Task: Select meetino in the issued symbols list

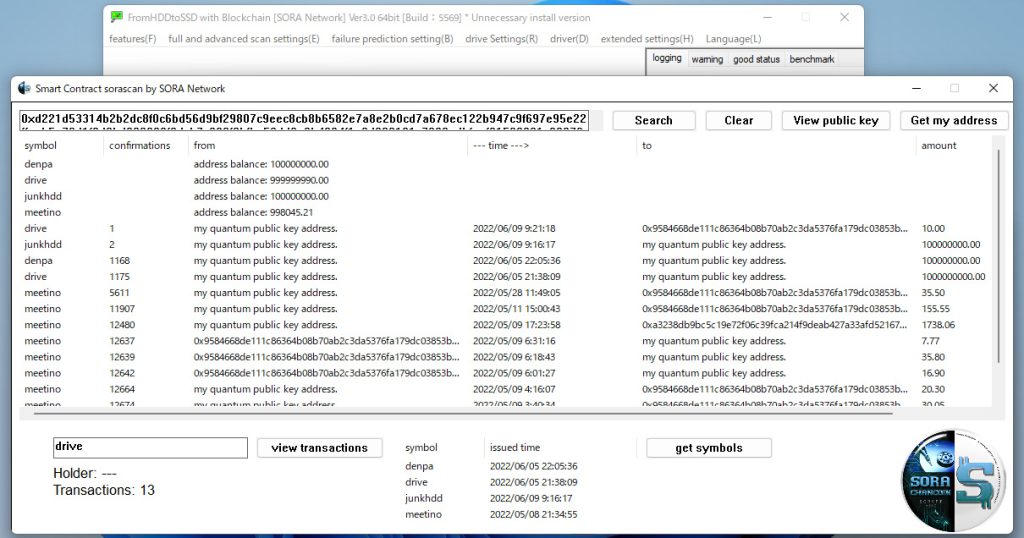Action: pos(423,514)
